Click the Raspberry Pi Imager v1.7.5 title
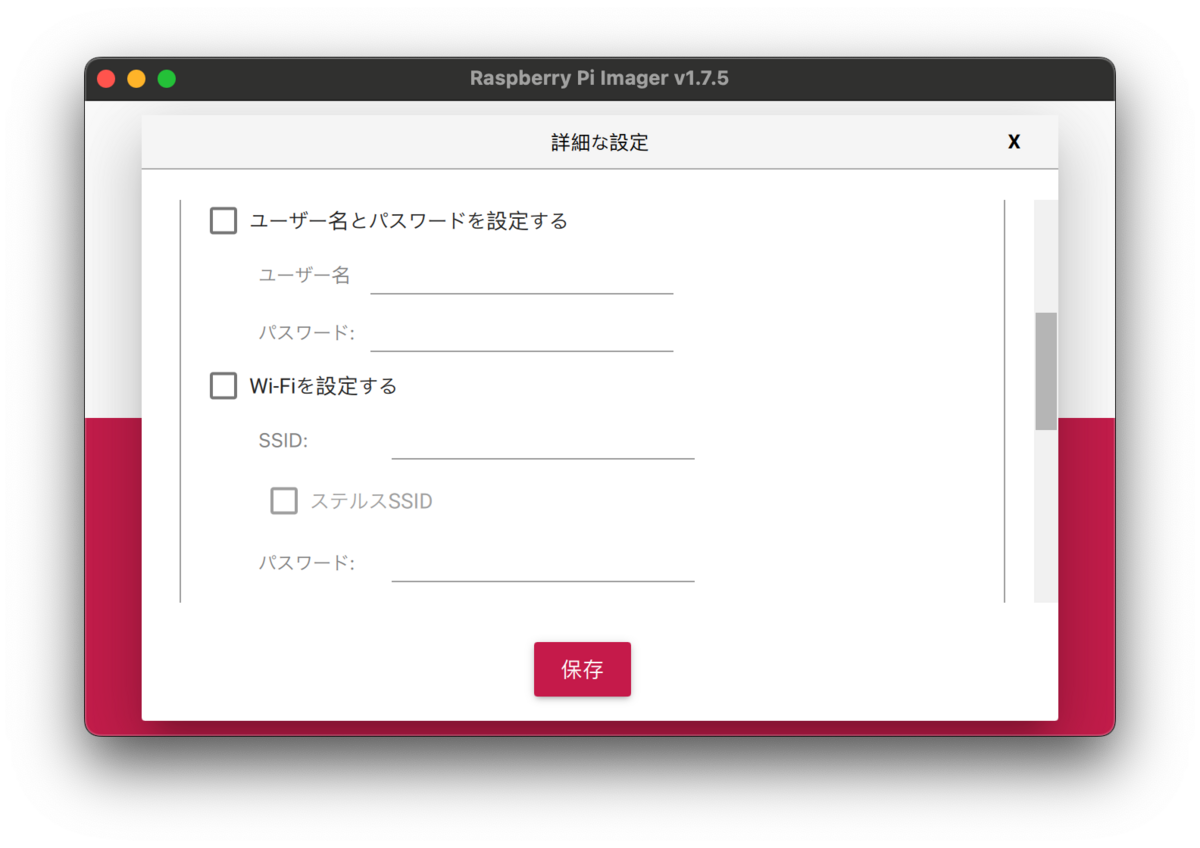Screen dimensions: 1200x848 point(600,78)
